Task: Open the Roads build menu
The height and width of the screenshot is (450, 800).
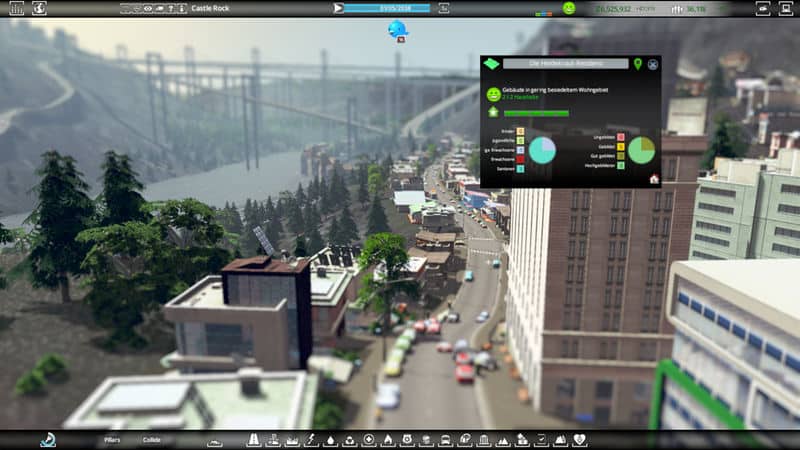Action: 216,440
